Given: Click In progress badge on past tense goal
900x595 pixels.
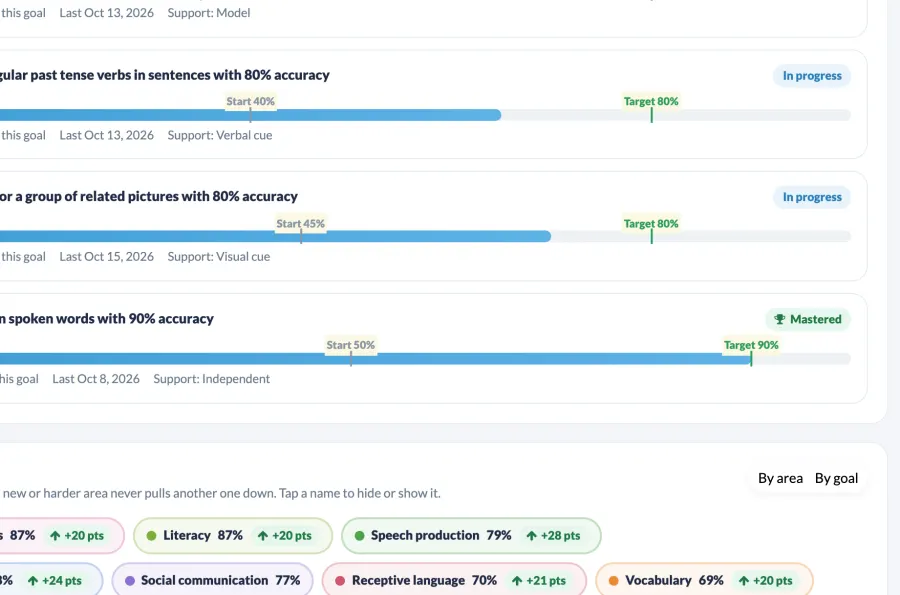Looking at the screenshot, I should (812, 76).
